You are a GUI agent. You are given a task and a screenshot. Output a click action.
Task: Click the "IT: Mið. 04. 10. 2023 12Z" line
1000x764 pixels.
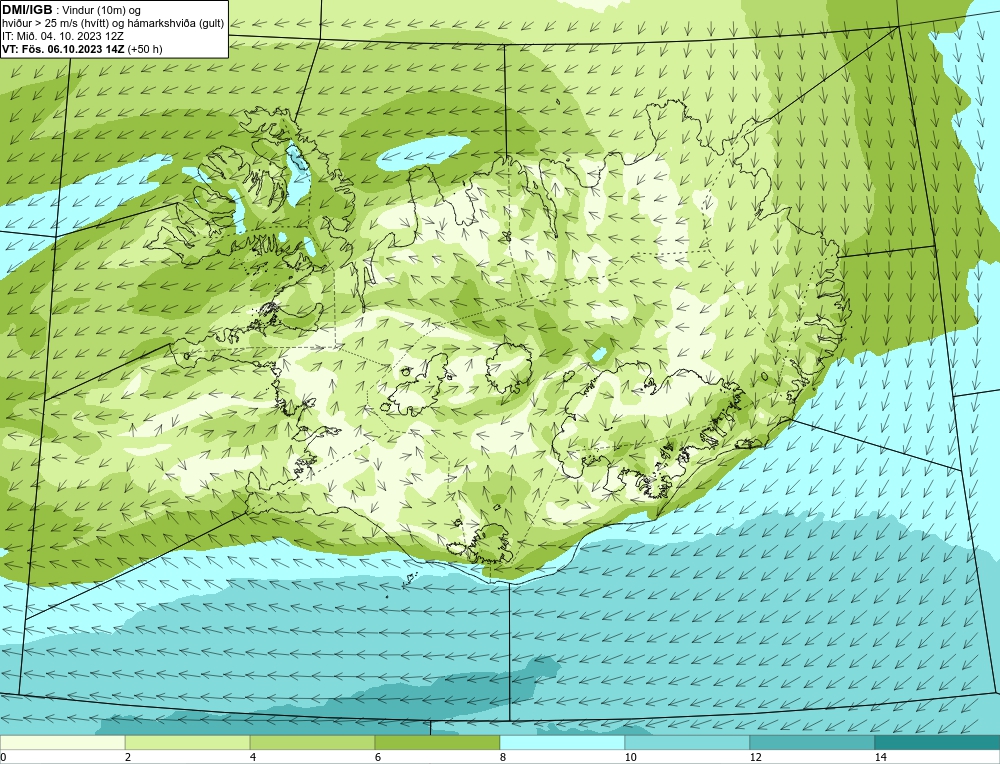(x=62, y=36)
